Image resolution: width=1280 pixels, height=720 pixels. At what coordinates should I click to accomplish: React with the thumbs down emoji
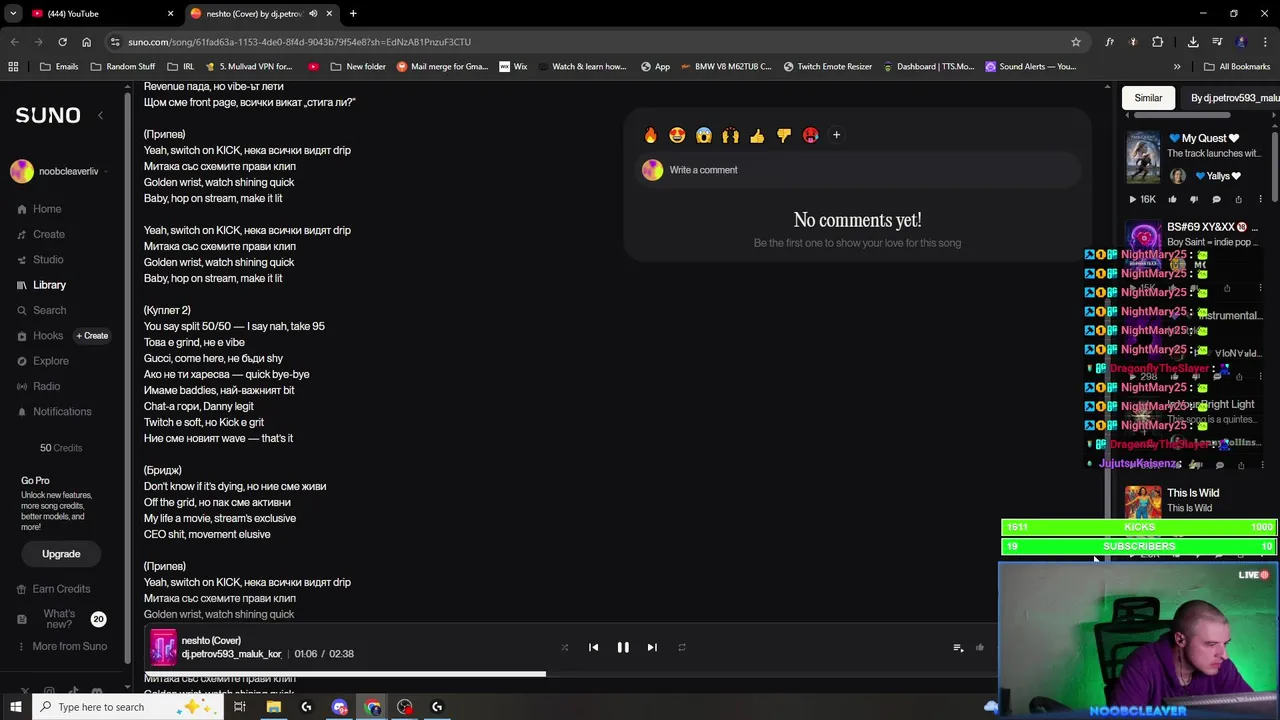pos(784,135)
